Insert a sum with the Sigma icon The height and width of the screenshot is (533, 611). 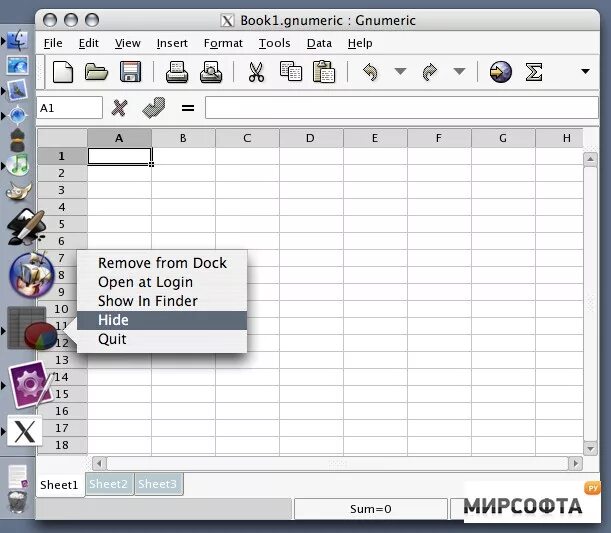point(533,72)
